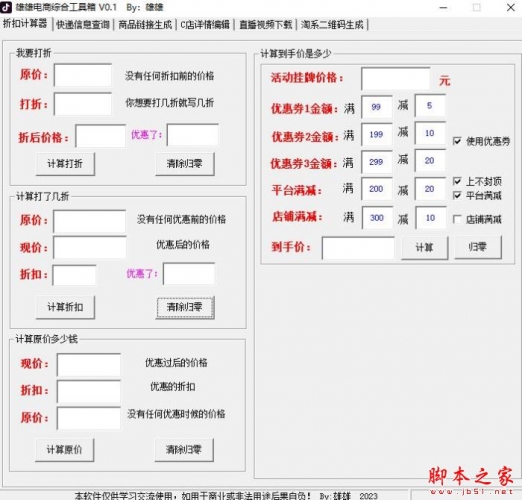This screenshot has height=500, width=522.
Task: Click the 计算原价 button
Action: 65,450
